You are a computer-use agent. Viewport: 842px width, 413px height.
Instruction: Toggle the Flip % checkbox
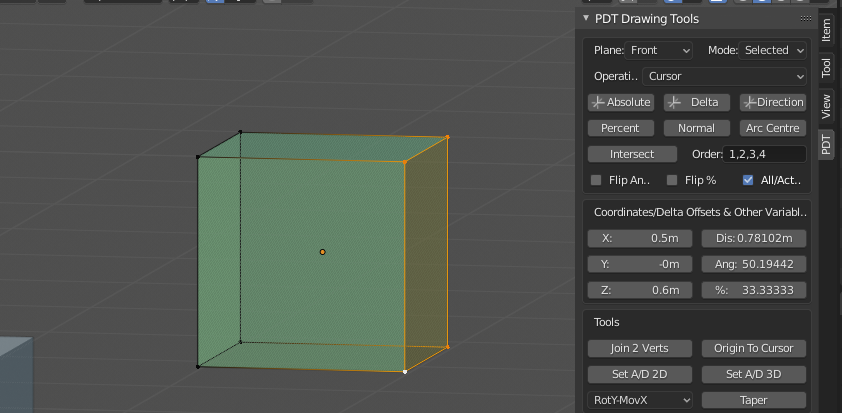(671, 181)
